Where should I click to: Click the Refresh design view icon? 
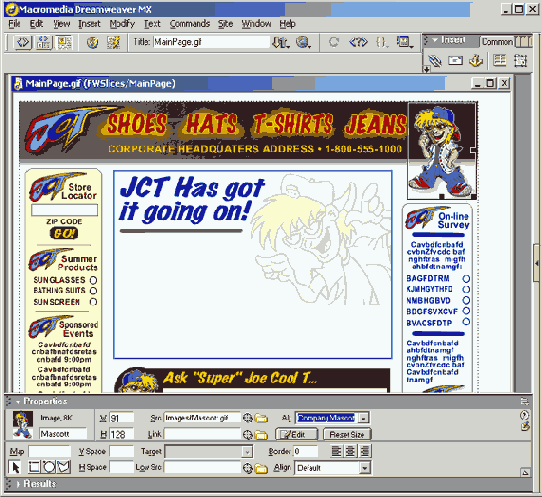pos(334,43)
